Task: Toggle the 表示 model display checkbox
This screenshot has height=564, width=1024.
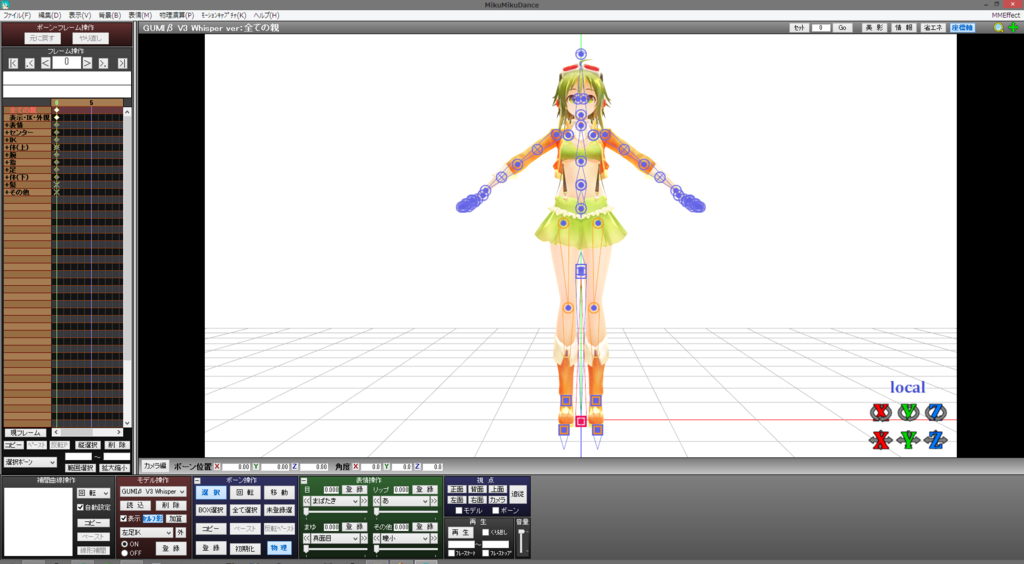Action: coord(123,518)
